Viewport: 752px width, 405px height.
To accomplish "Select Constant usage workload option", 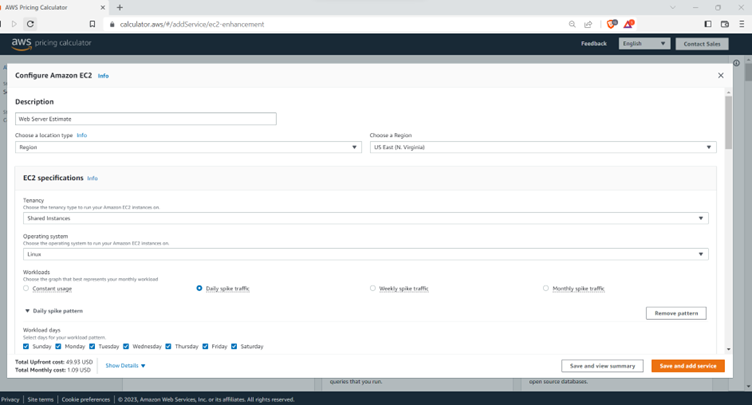I will 26,288.
